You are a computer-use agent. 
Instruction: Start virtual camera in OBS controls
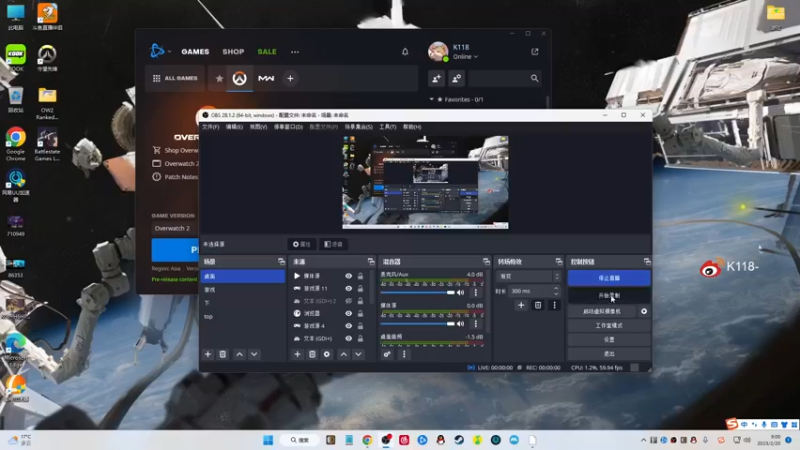[x=602, y=311]
